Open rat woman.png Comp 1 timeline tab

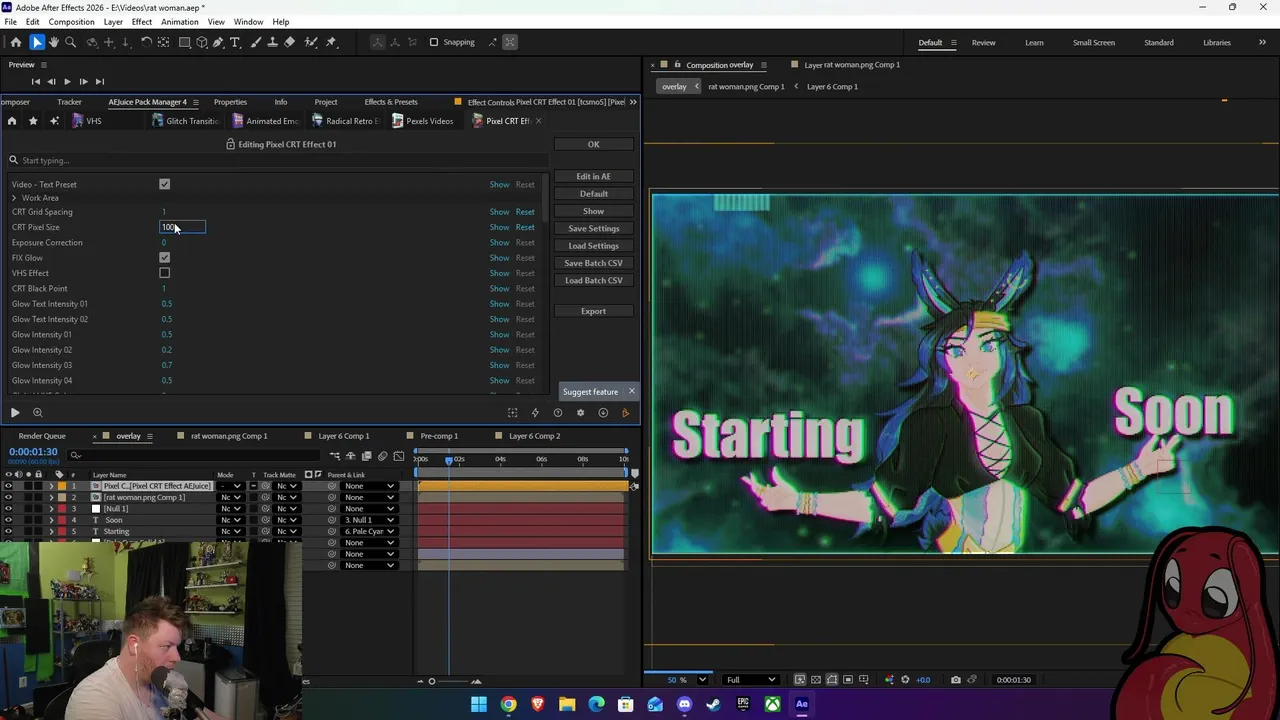[x=229, y=436]
